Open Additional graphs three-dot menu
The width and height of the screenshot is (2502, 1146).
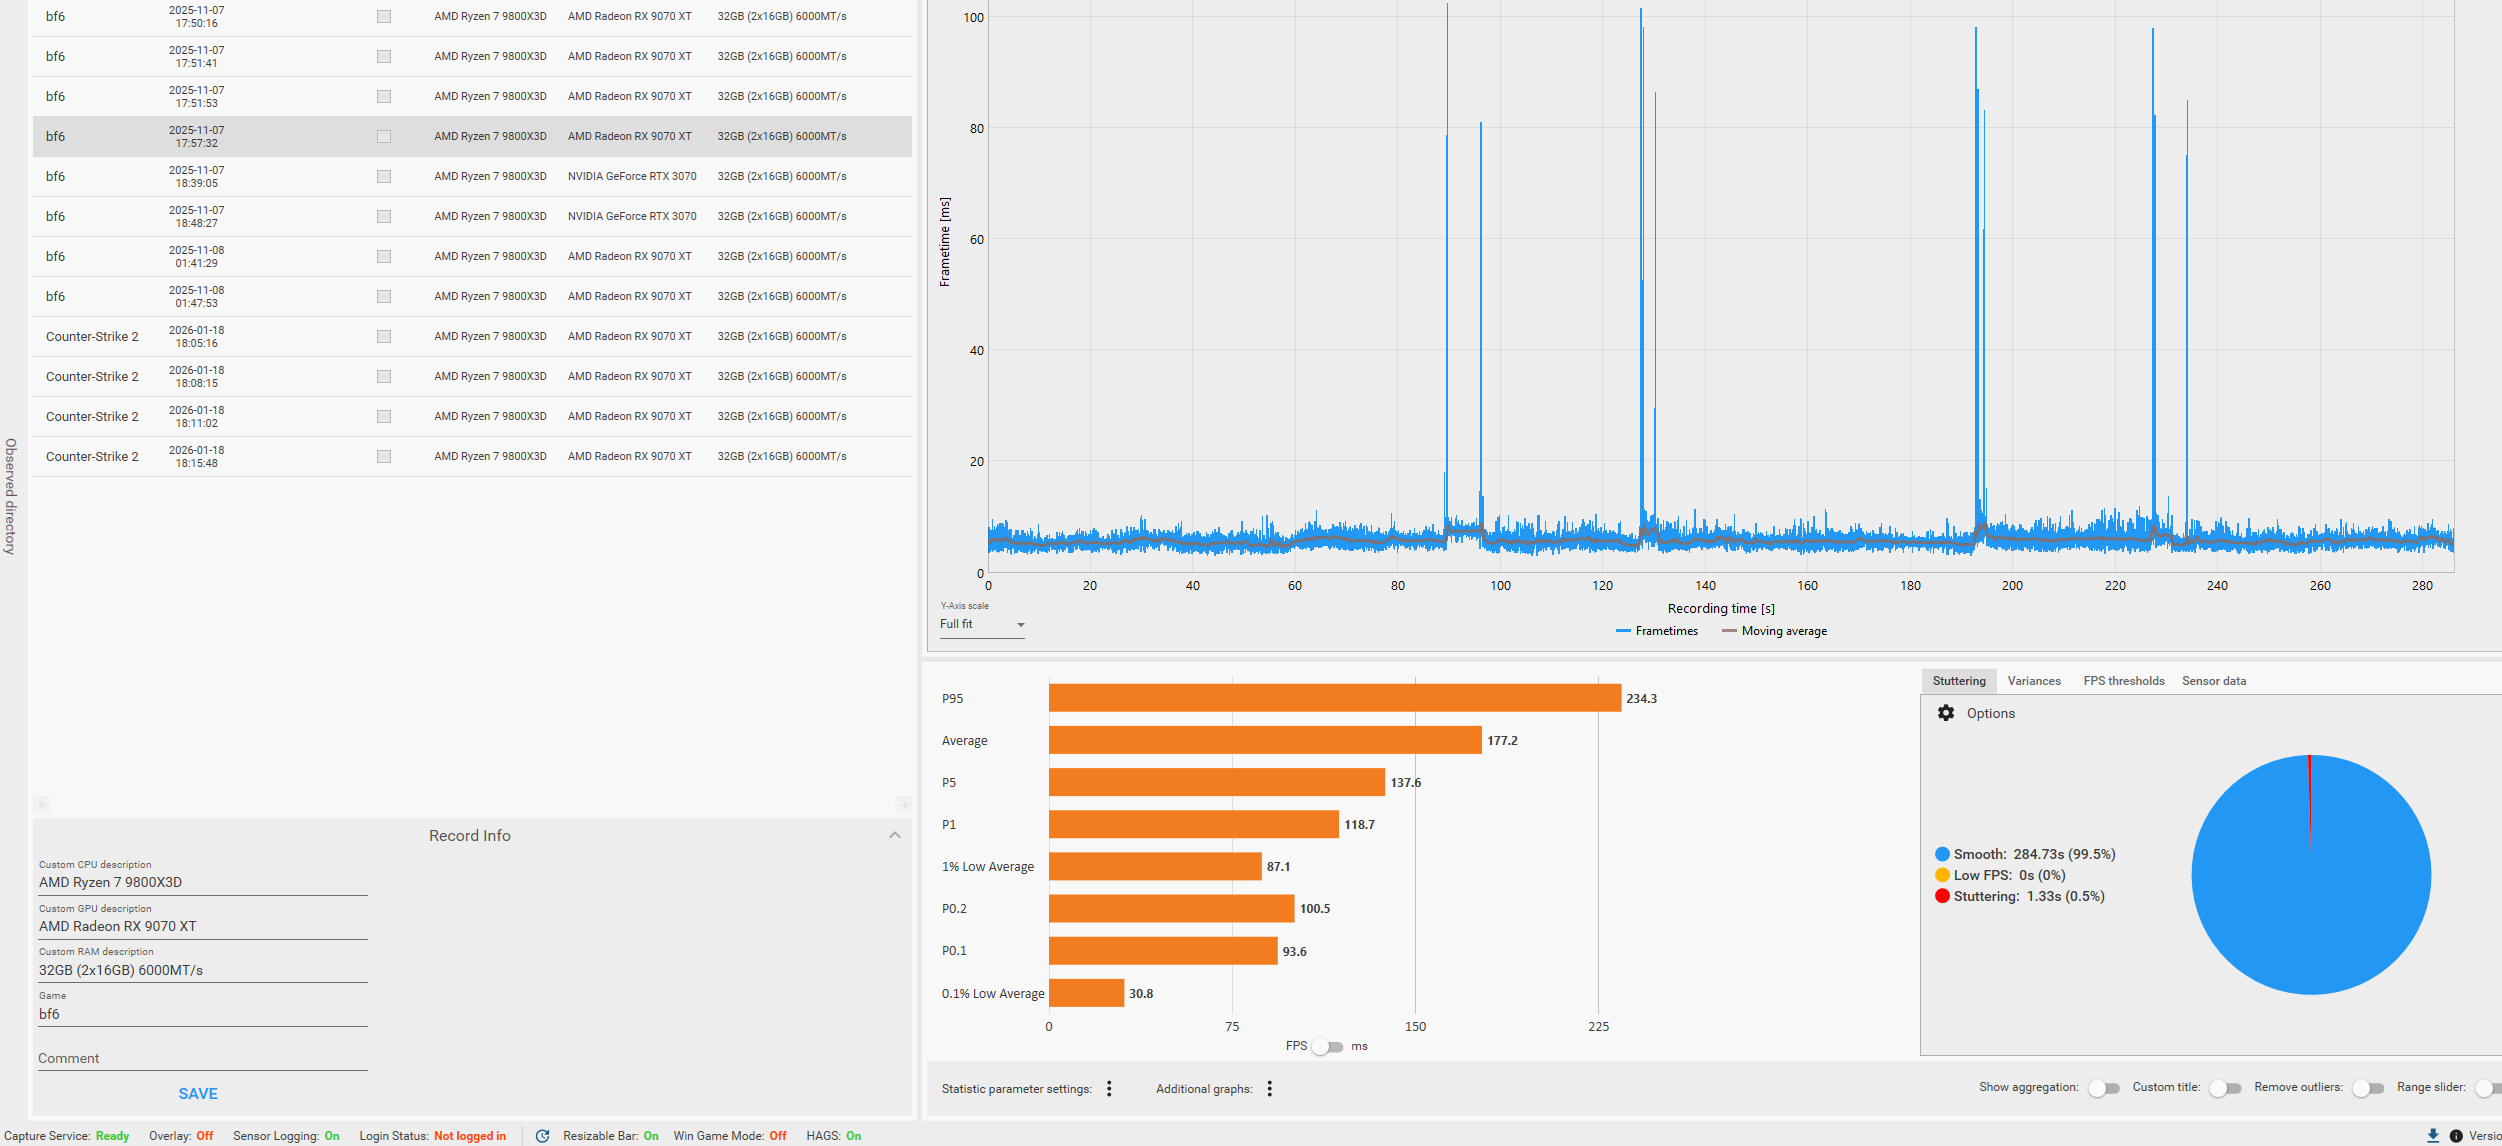tap(1269, 1089)
